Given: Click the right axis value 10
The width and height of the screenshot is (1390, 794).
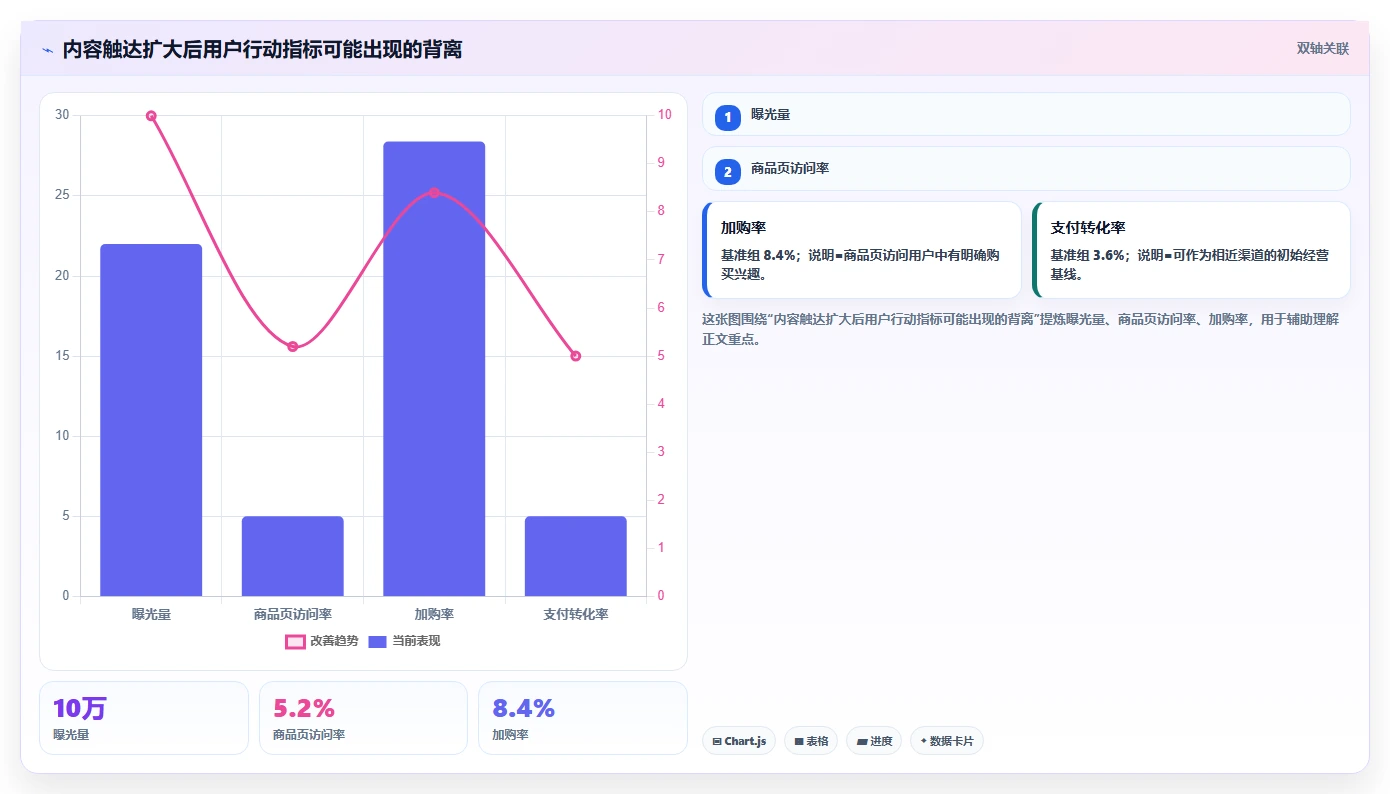Looking at the screenshot, I should tap(665, 115).
